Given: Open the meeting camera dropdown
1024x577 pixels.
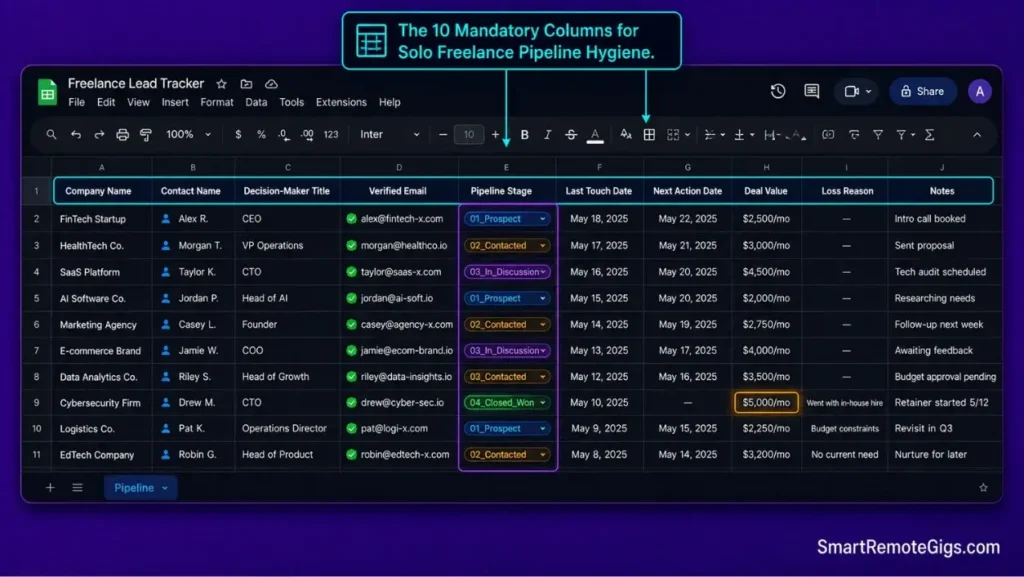Looking at the screenshot, I should [x=857, y=91].
